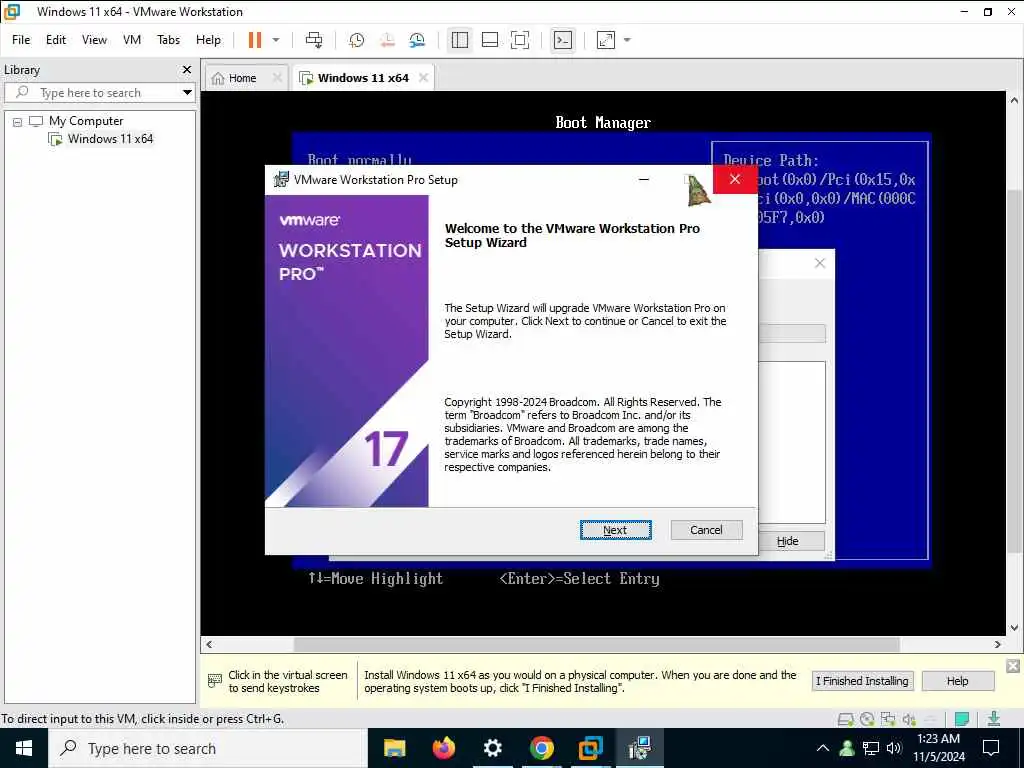Image resolution: width=1024 pixels, height=768 pixels.
Task: Select Windows 11 x64 in Library tree
Action: click(x=110, y=138)
